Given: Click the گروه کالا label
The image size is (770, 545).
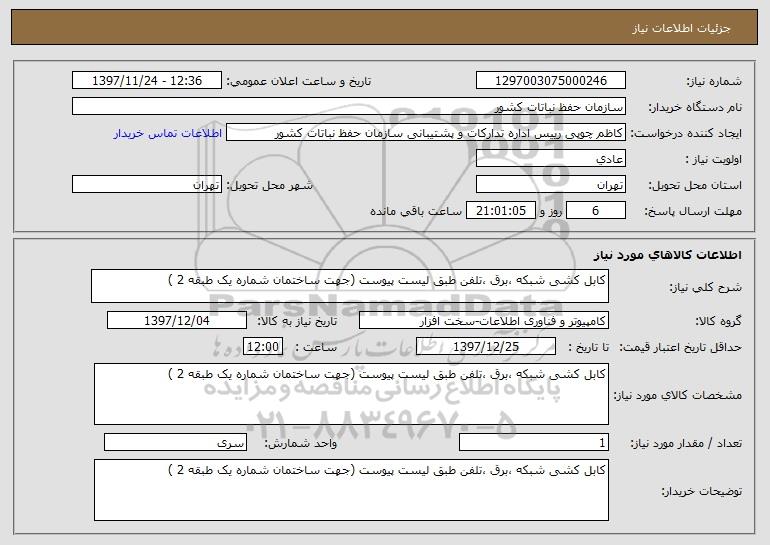Looking at the screenshot, I should (x=718, y=321).
